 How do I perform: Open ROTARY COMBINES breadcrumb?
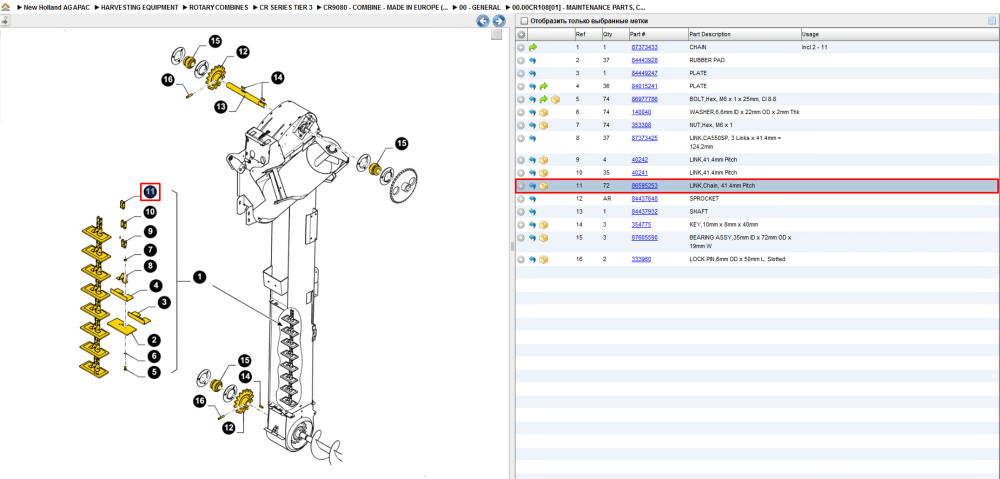[x=219, y=7]
